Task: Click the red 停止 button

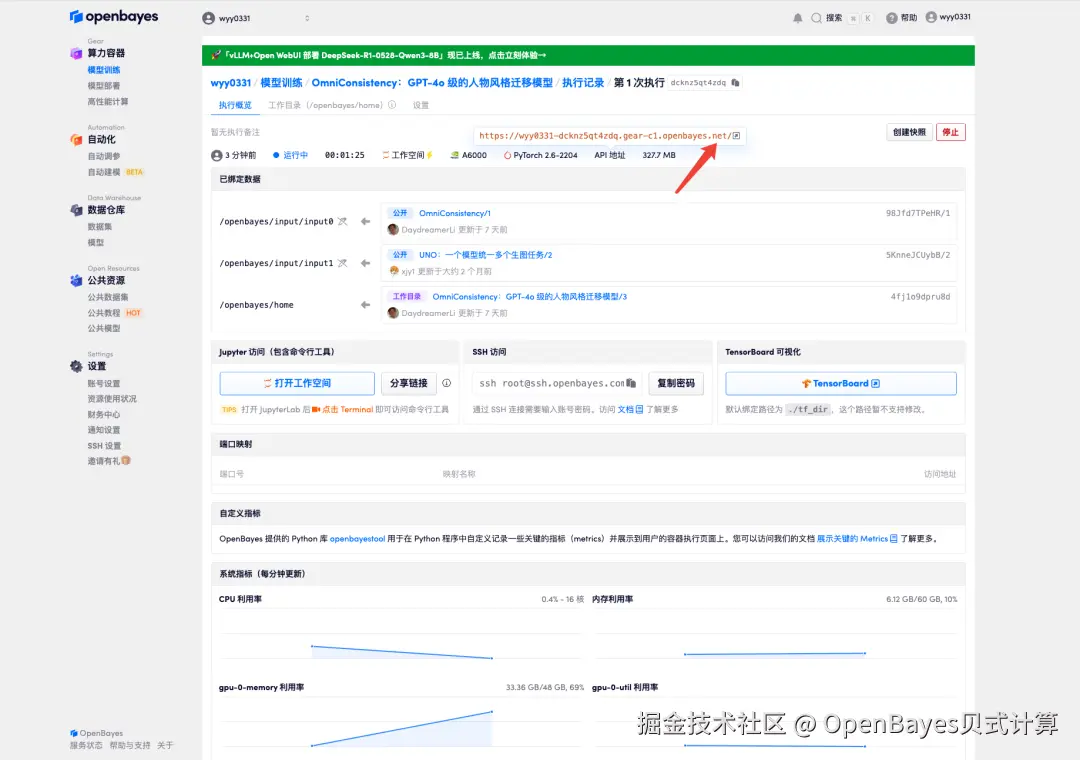Action: click(951, 132)
